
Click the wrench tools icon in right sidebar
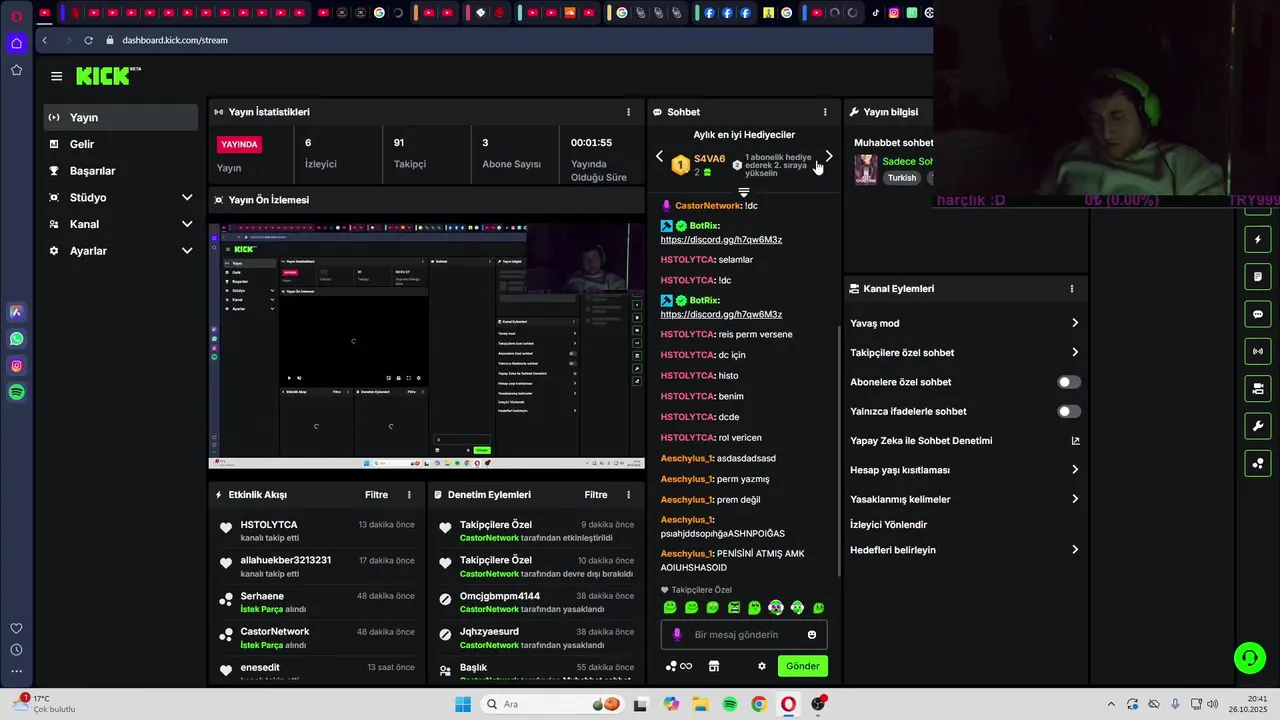(x=1258, y=426)
